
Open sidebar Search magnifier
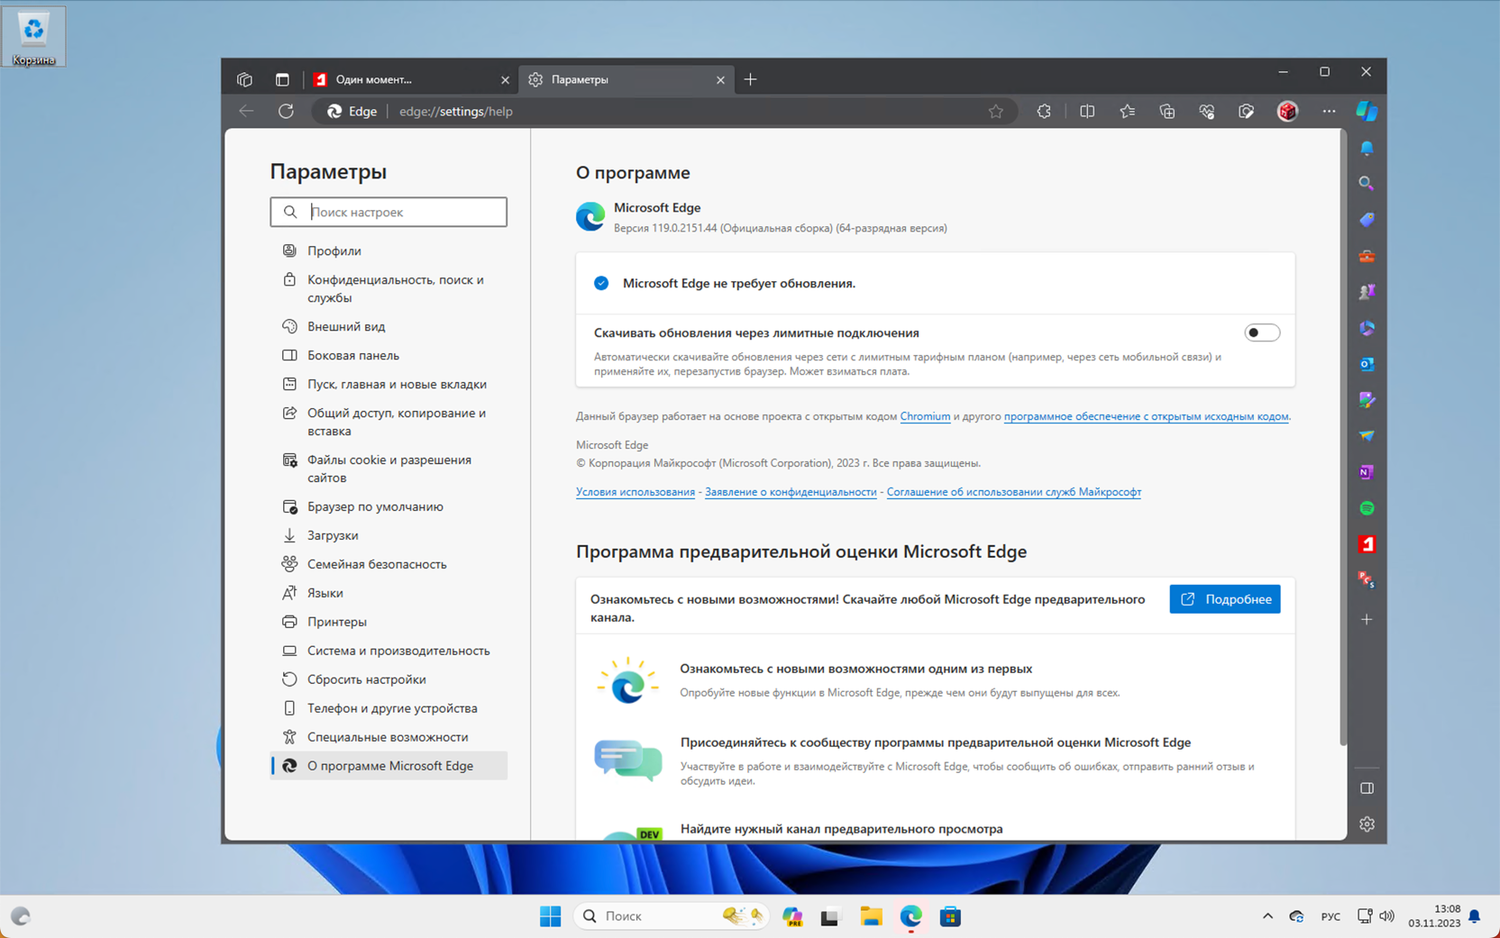pyautogui.click(x=1367, y=184)
